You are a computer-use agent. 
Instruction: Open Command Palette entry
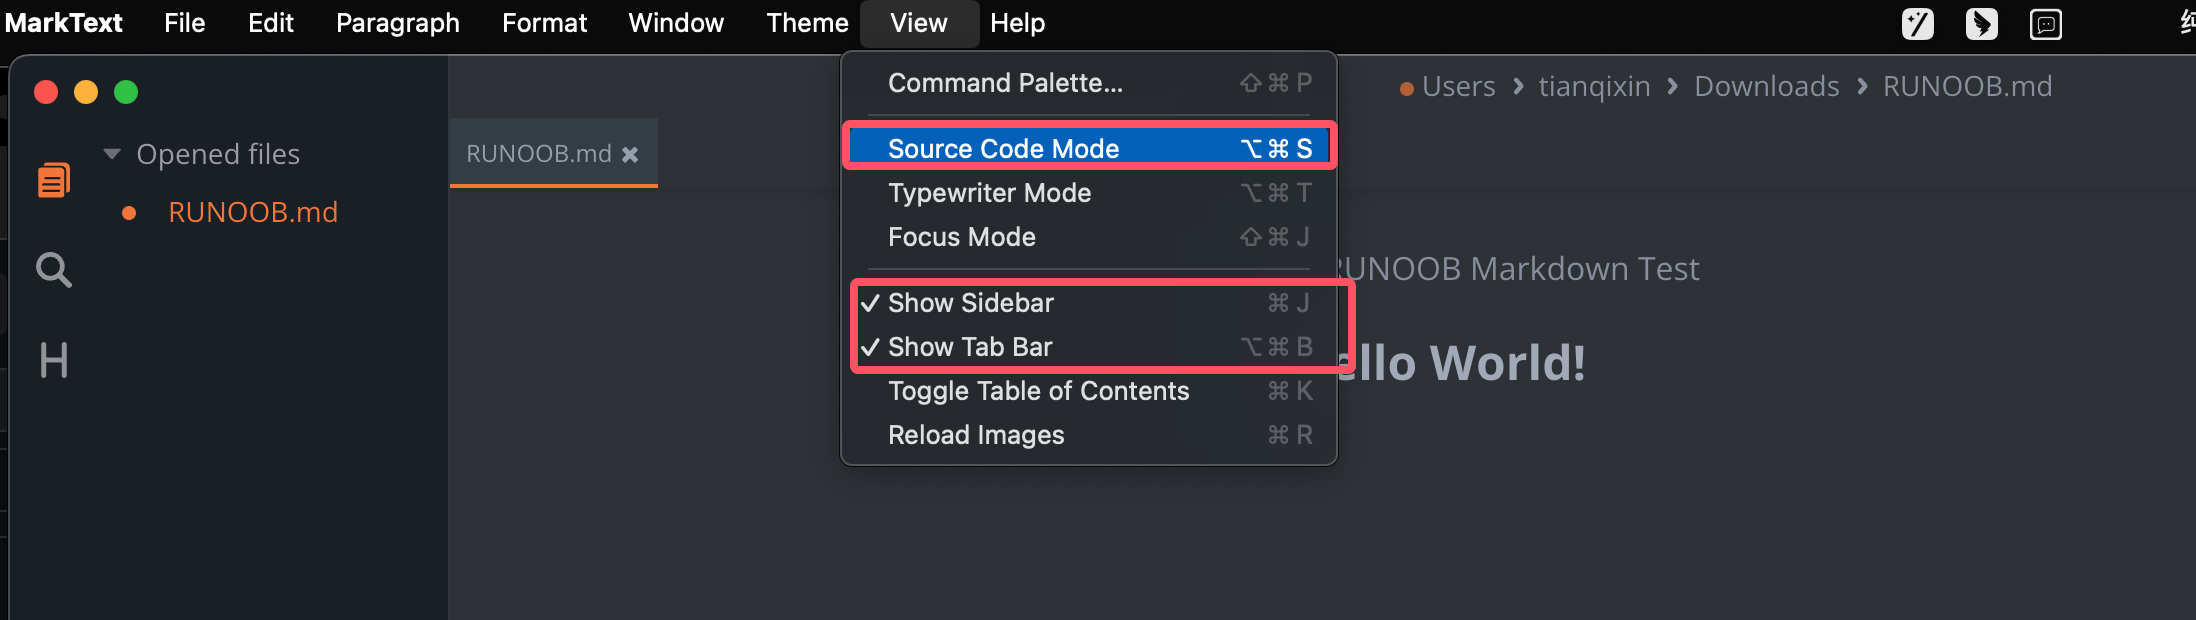tap(1005, 83)
